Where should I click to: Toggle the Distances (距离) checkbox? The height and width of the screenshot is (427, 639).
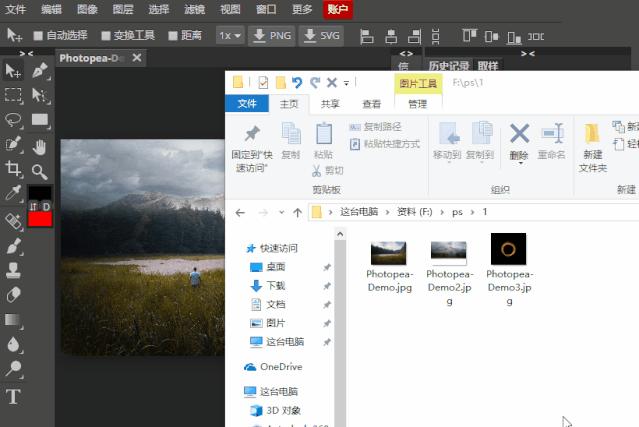pyautogui.click(x=173, y=36)
